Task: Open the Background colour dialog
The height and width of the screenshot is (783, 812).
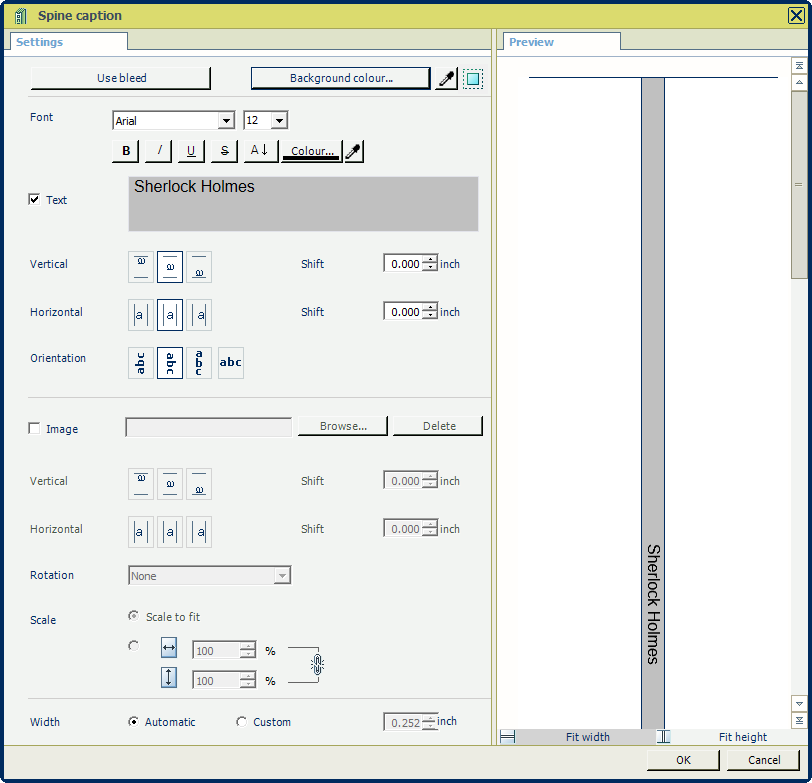Action: (341, 78)
